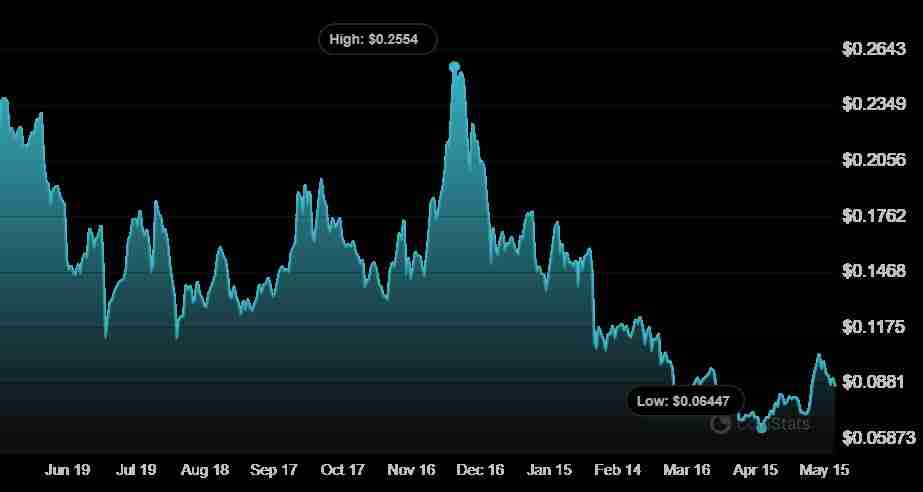Click the Low: $0.06447 label
Screen dimensions: 923x492
(x=685, y=401)
